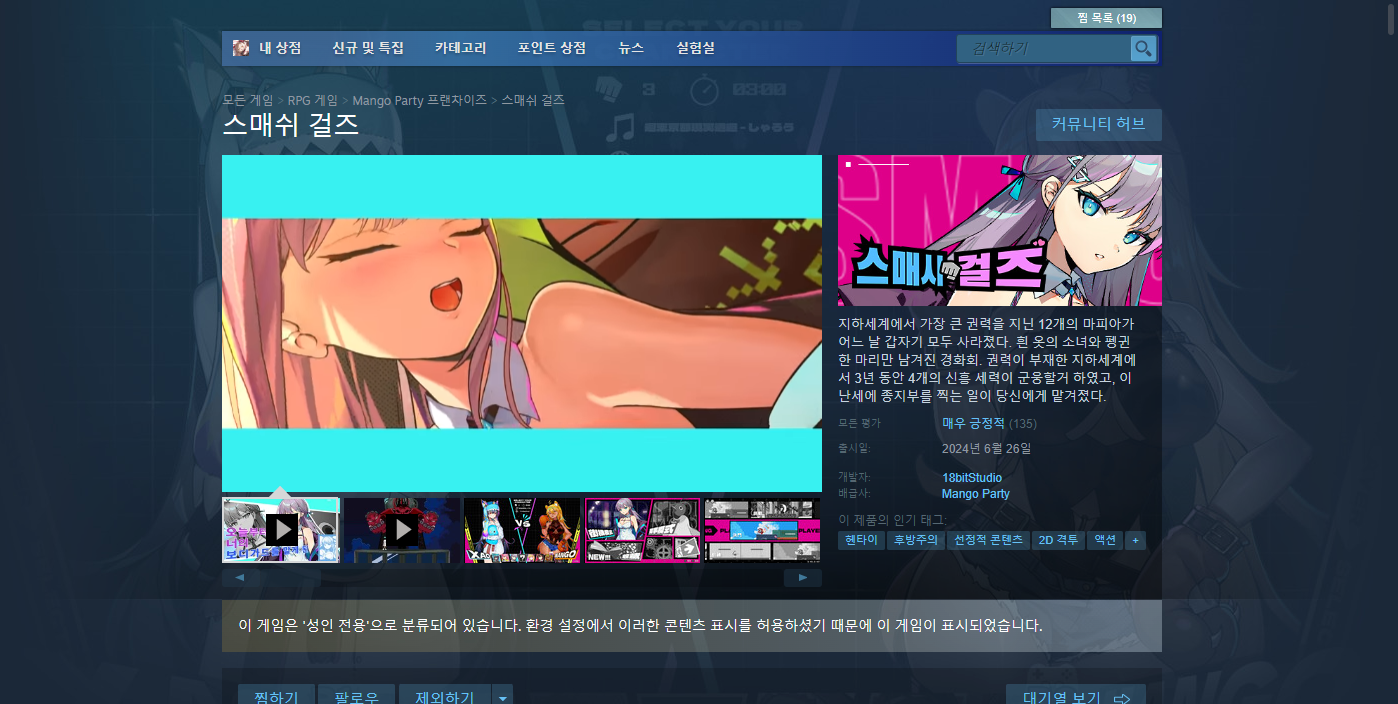
Task: Open the 내 상점 menu
Action: point(280,48)
